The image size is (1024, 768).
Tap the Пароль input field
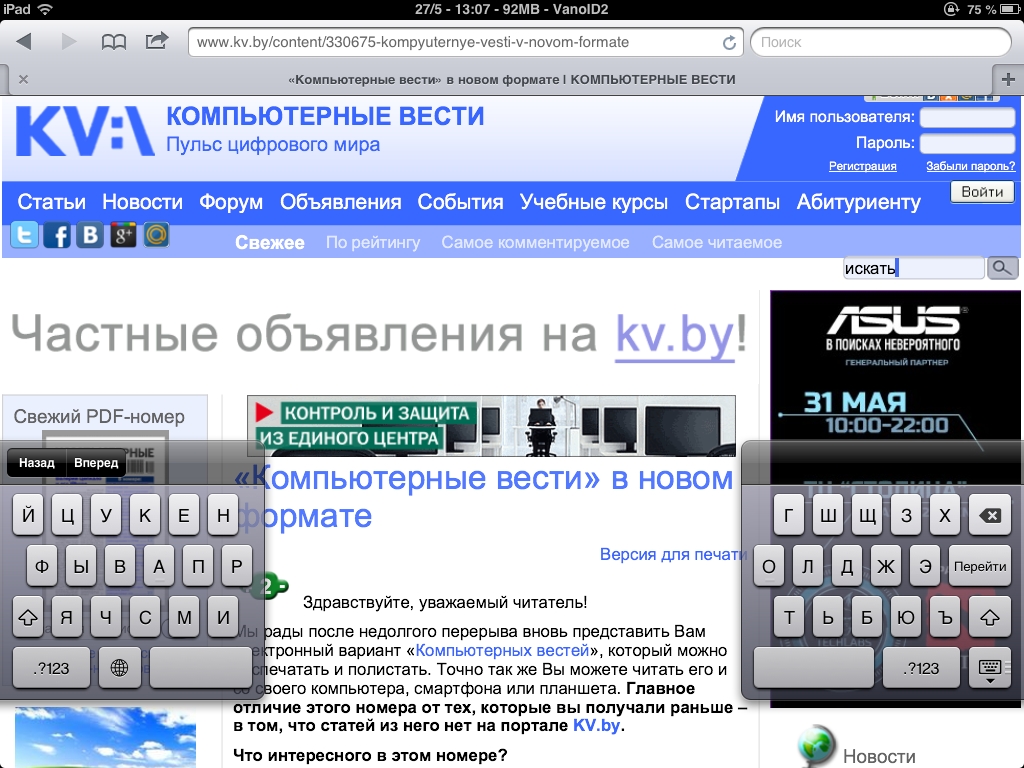967,143
